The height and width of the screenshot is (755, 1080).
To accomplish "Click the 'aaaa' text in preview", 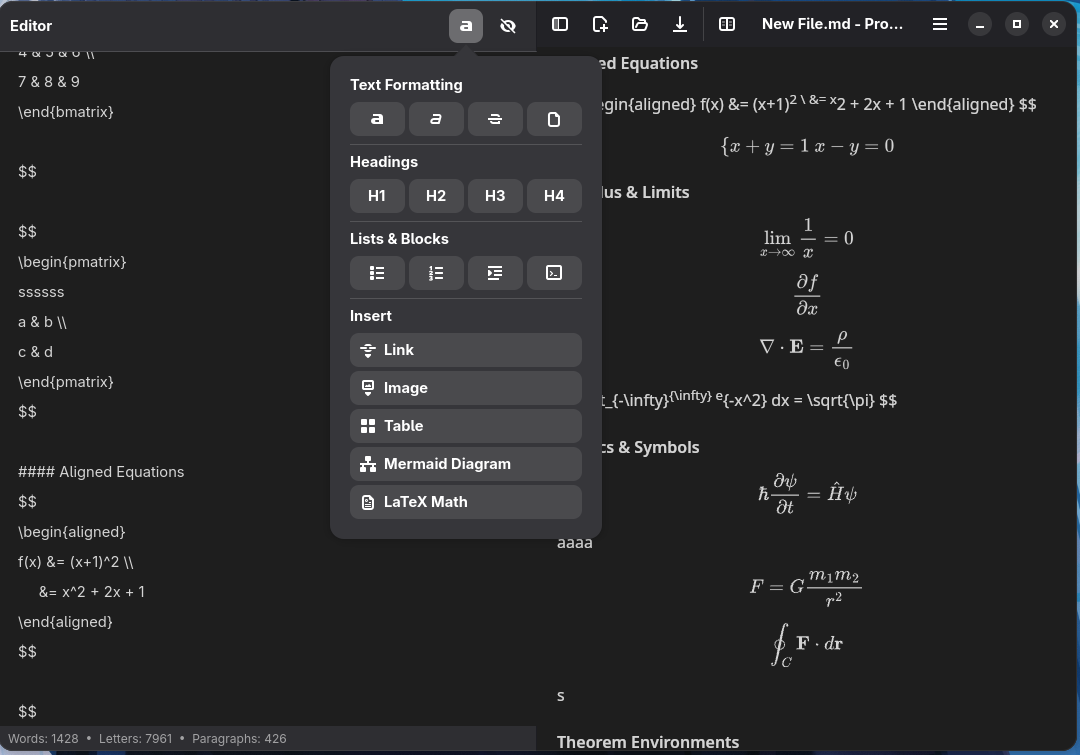I will pyautogui.click(x=574, y=543).
